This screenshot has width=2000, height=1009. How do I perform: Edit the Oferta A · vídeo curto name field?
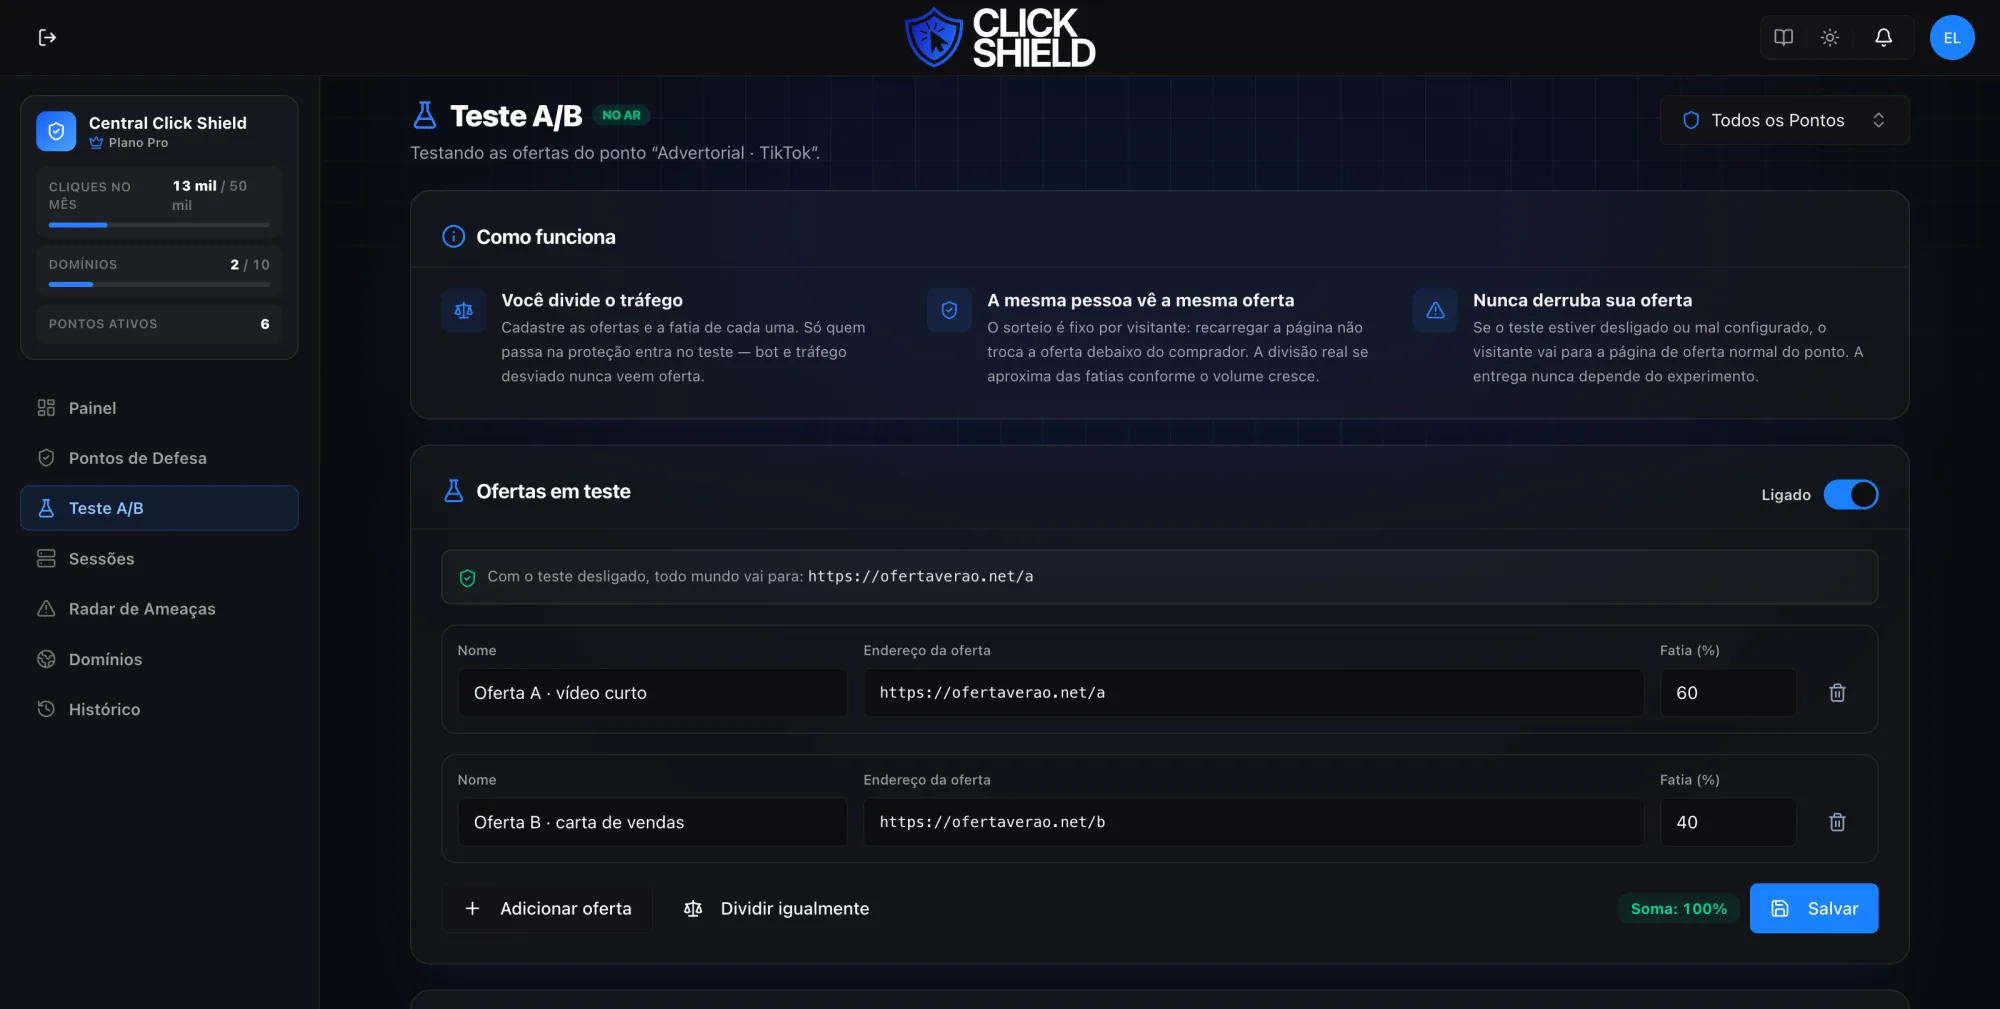point(652,693)
